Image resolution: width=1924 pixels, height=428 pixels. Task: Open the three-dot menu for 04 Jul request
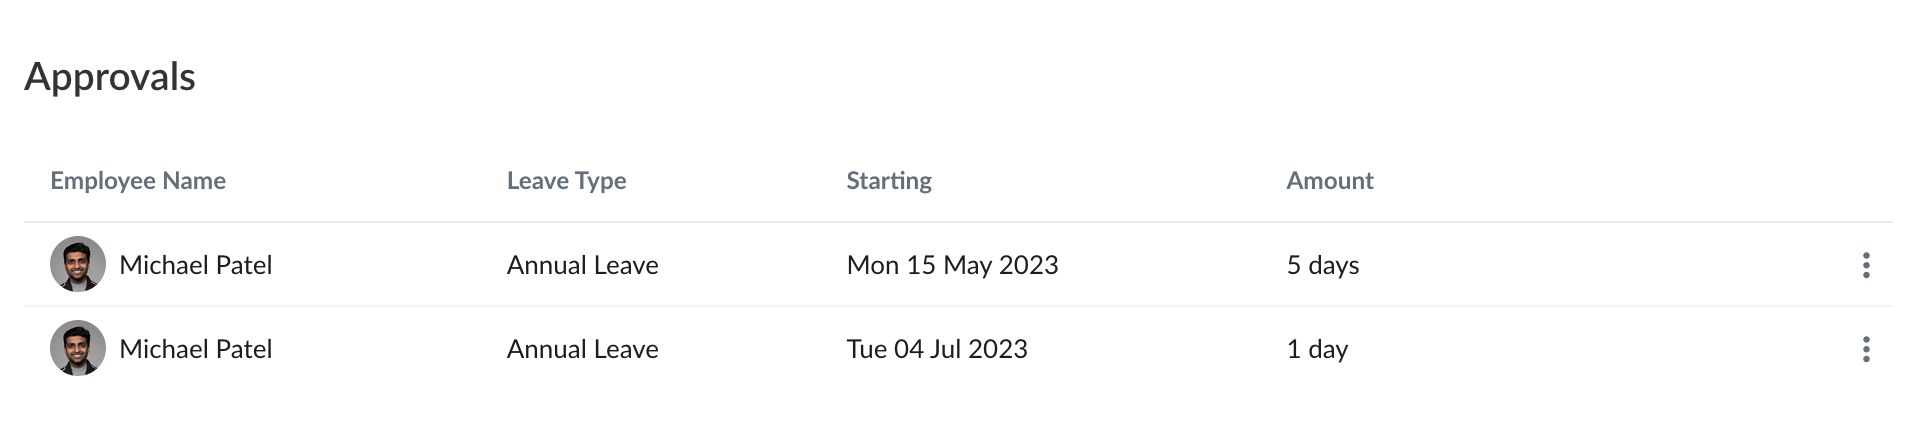click(x=1866, y=349)
